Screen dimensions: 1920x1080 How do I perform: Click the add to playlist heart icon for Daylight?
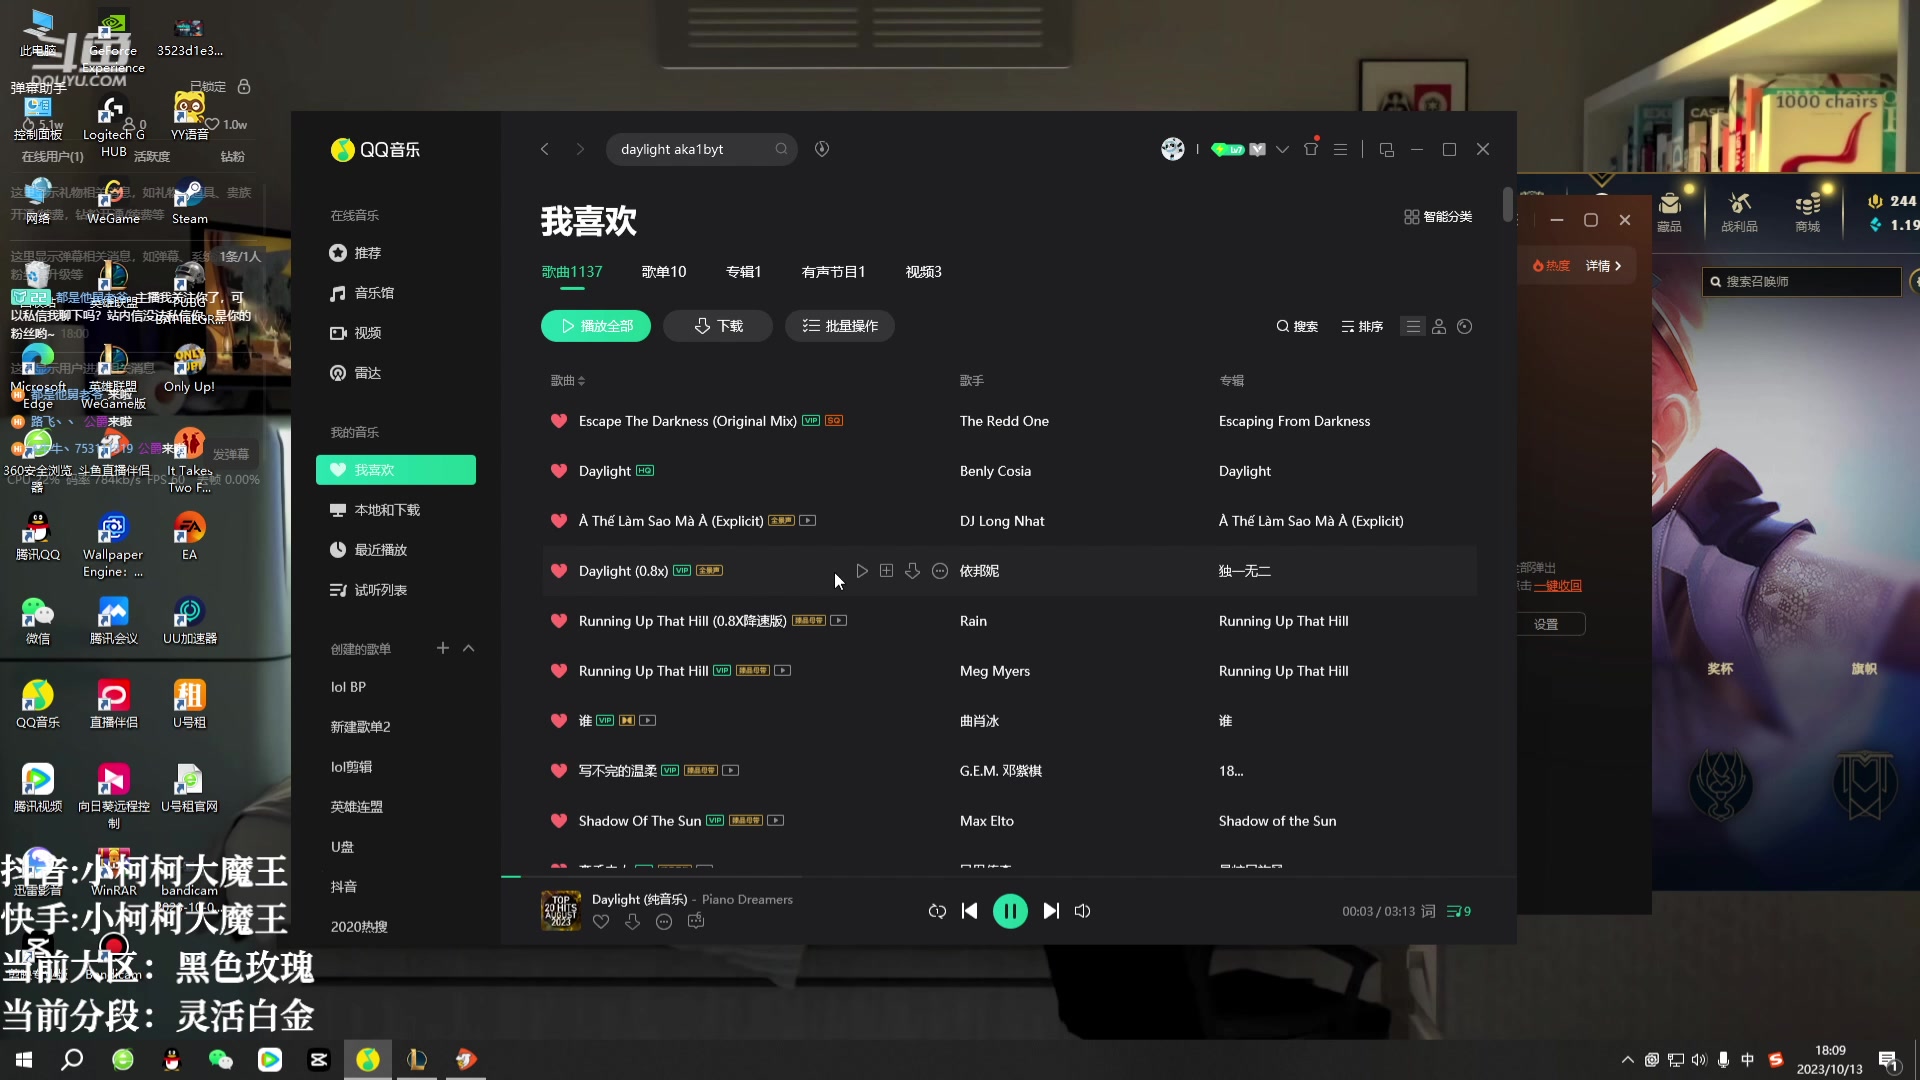pyautogui.click(x=558, y=471)
